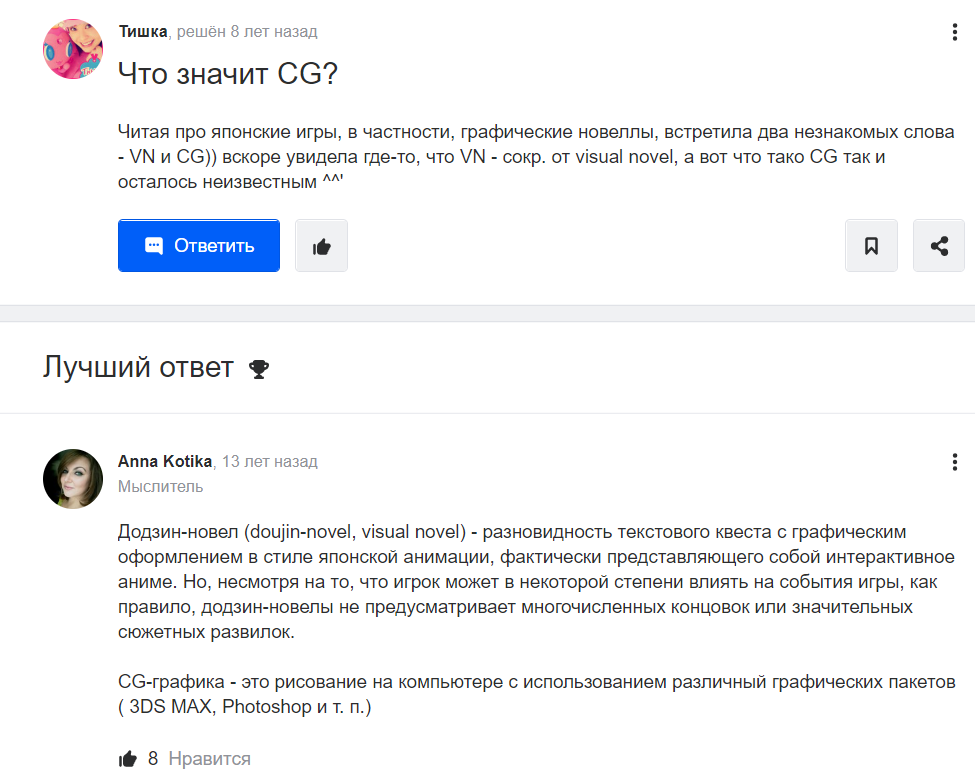Click the 'решён 8 лет назад' status text
This screenshot has height=780, width=975.
(247, 31)
